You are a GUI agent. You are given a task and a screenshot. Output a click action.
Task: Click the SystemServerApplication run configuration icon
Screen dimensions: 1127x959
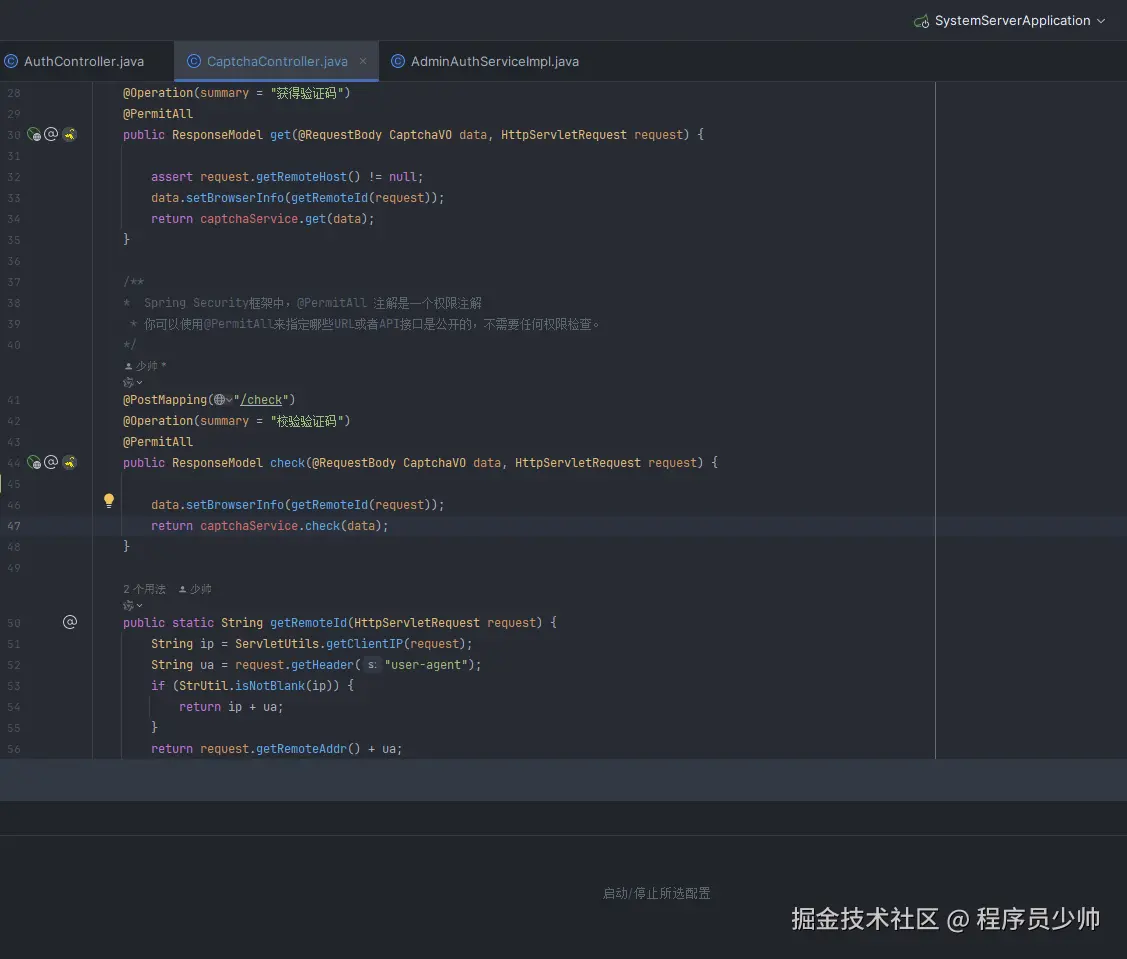pos(921,21)
